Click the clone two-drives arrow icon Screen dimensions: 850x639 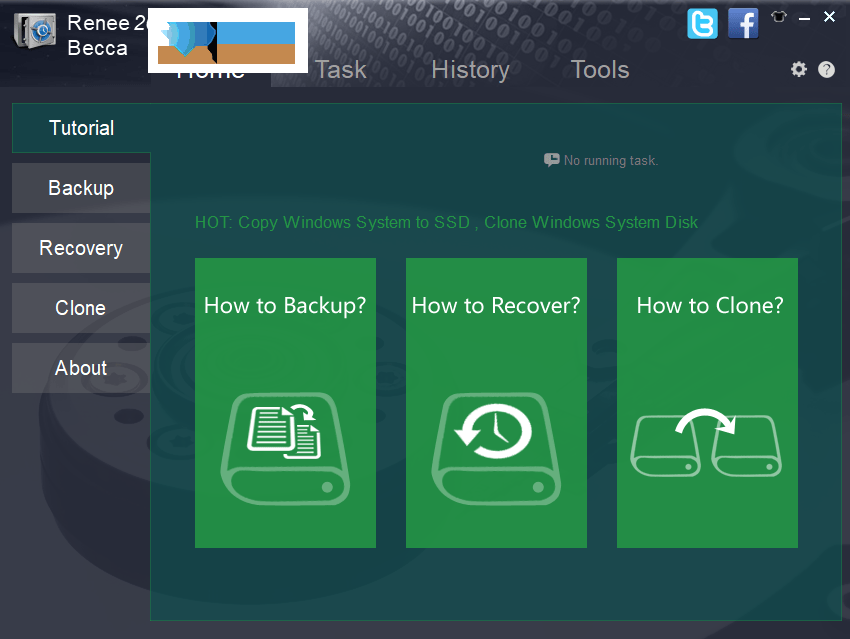coord(706,442)
